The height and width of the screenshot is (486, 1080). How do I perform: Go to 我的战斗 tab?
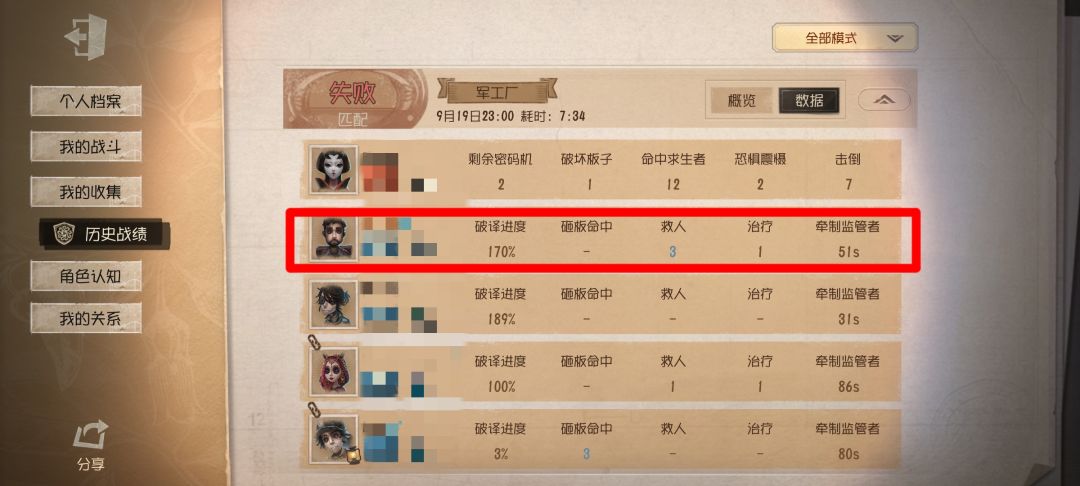[x=86, y=146]
